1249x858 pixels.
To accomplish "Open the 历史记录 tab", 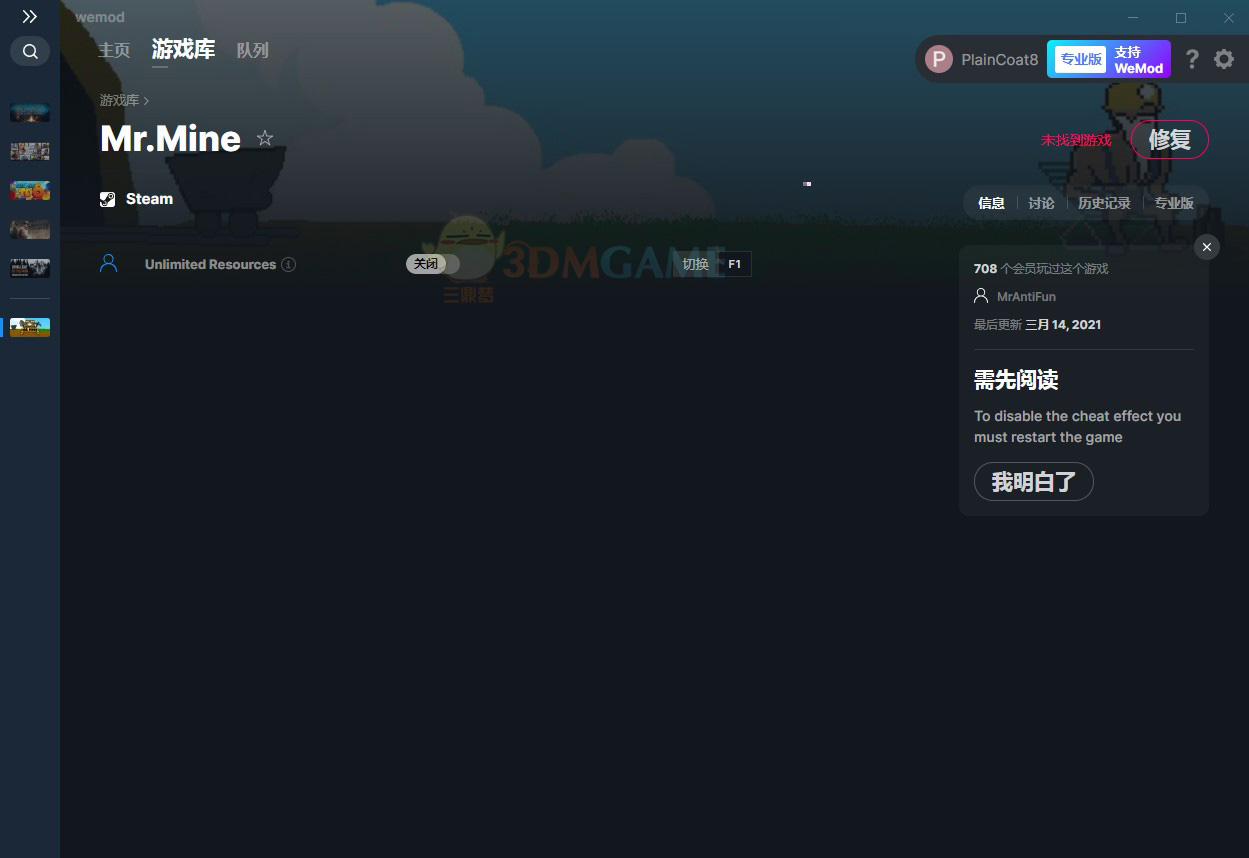I will [1104, 203].
